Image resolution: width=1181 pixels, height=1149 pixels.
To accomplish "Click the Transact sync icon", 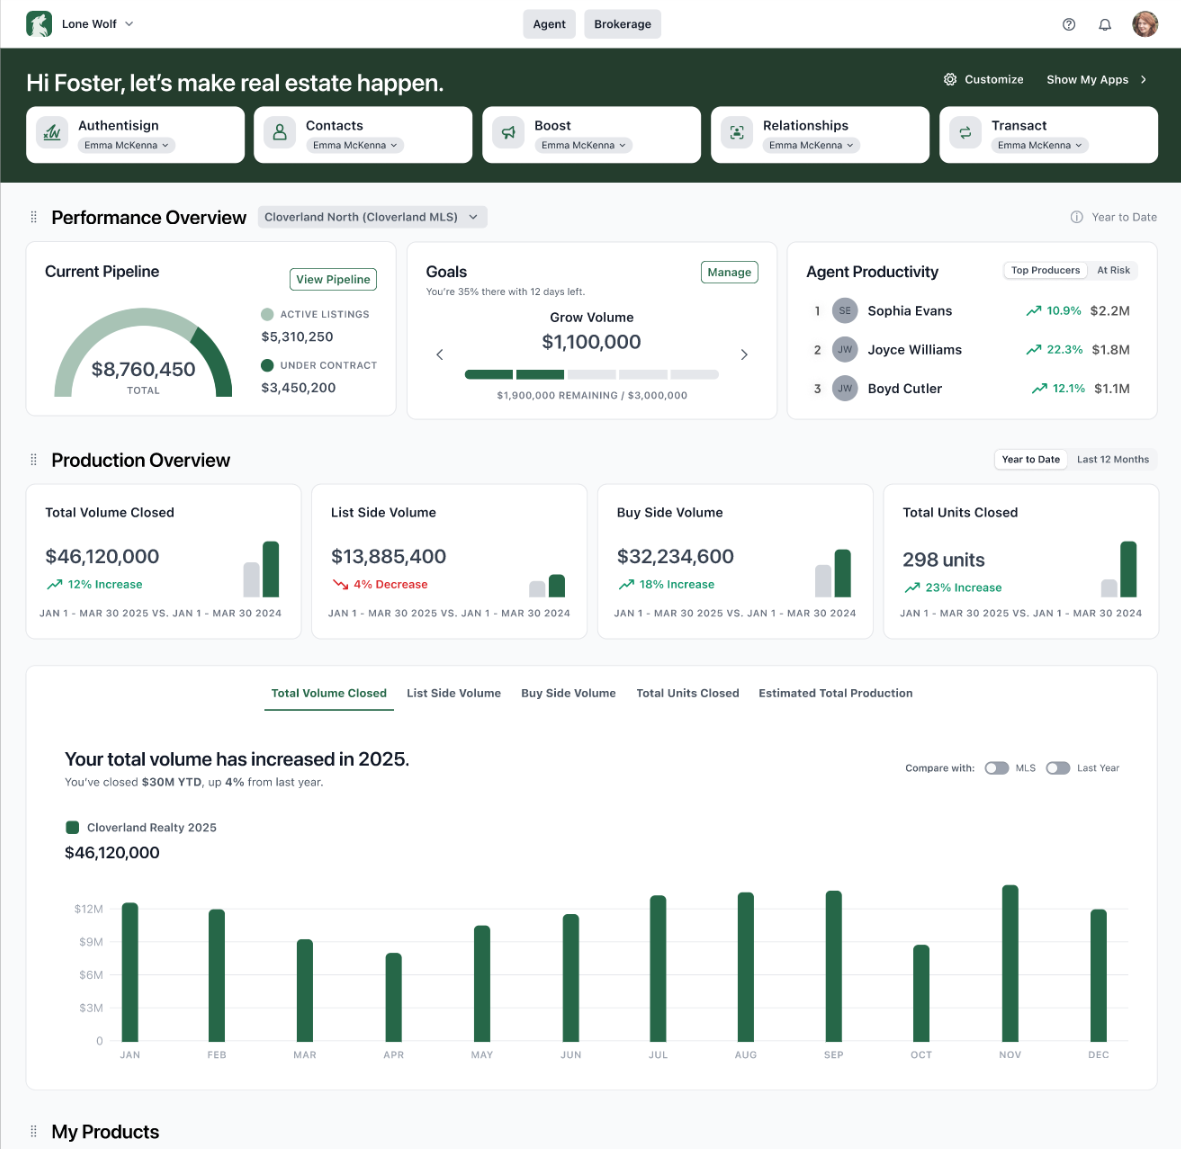I will tap(964, 133).
